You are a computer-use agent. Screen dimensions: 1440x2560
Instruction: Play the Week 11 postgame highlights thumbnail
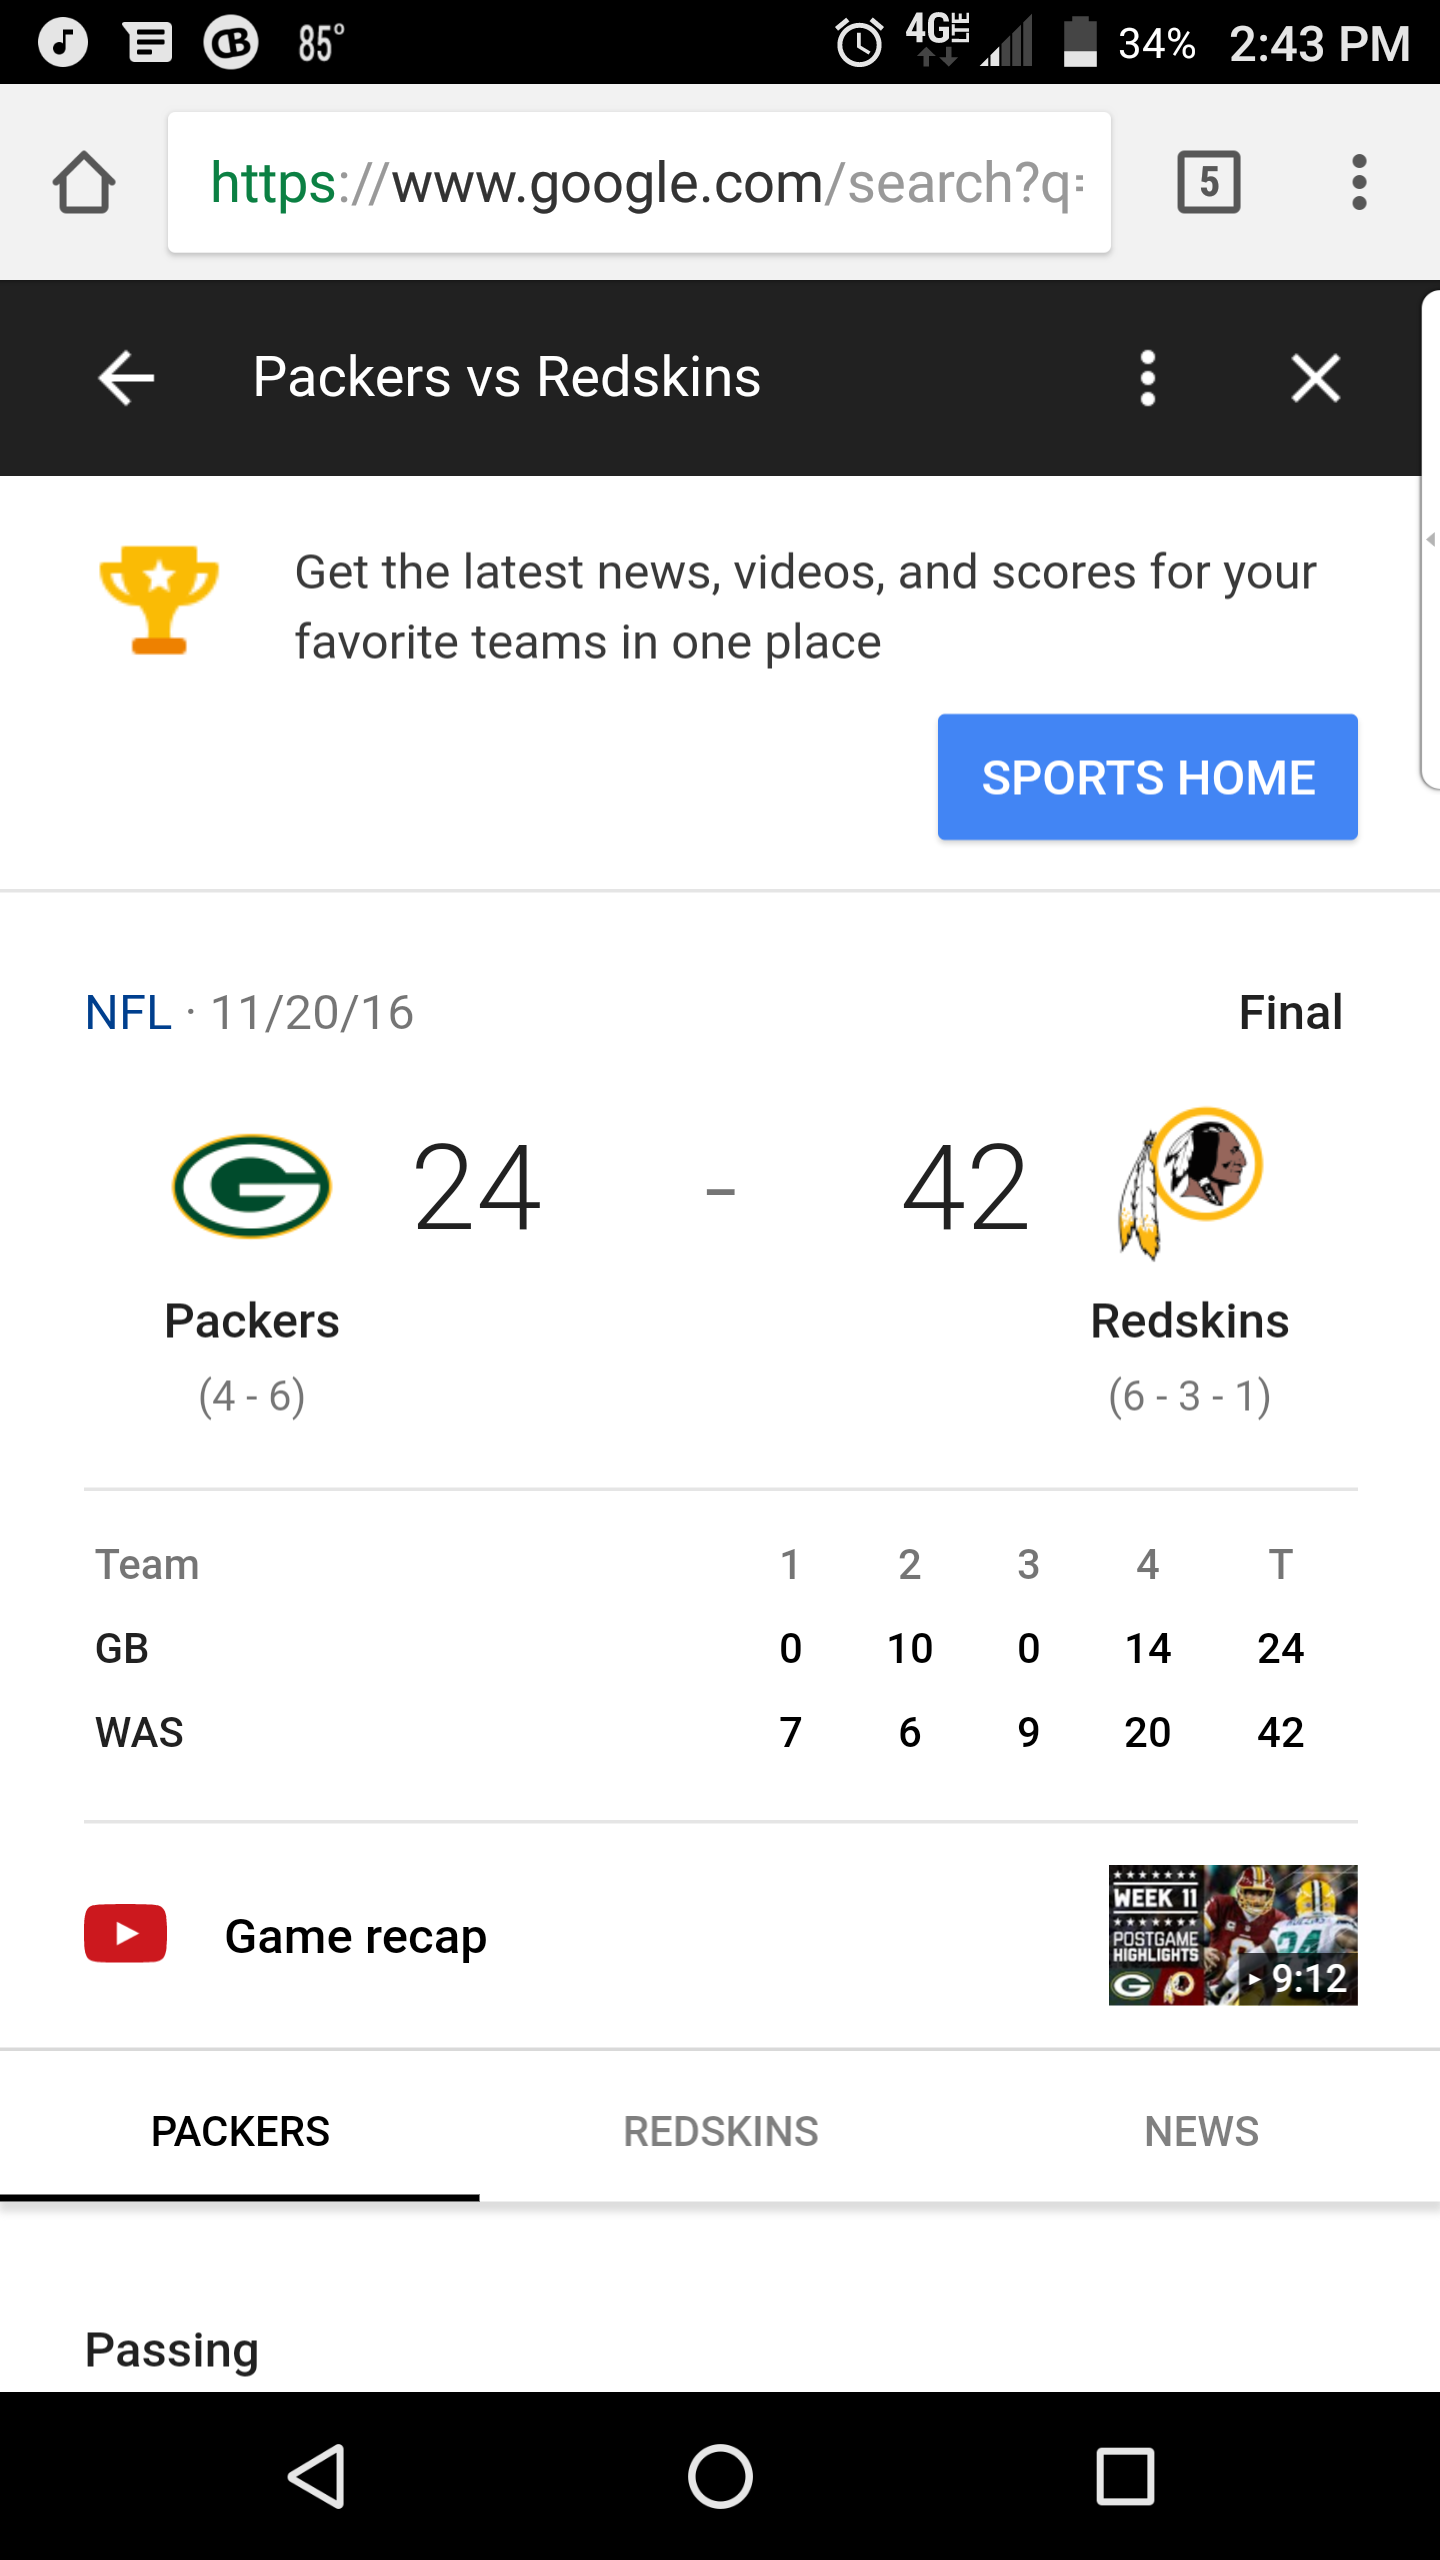(1232, 1934)
